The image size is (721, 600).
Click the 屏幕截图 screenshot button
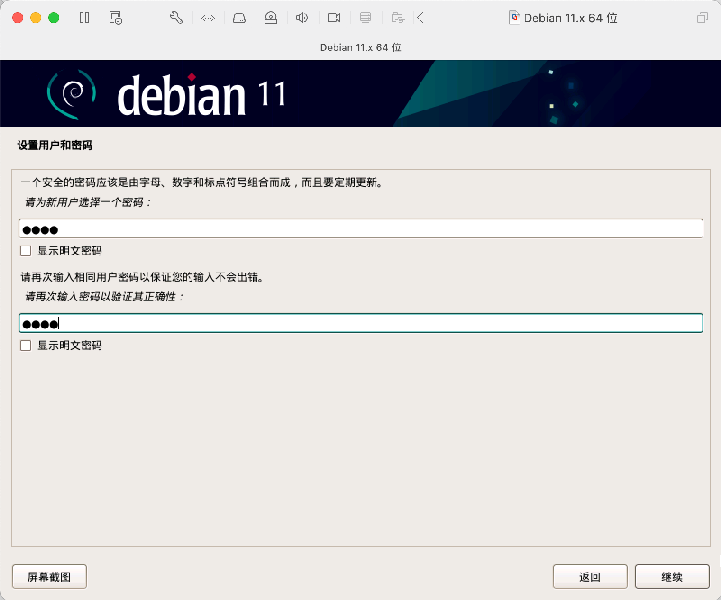[49, 577]
